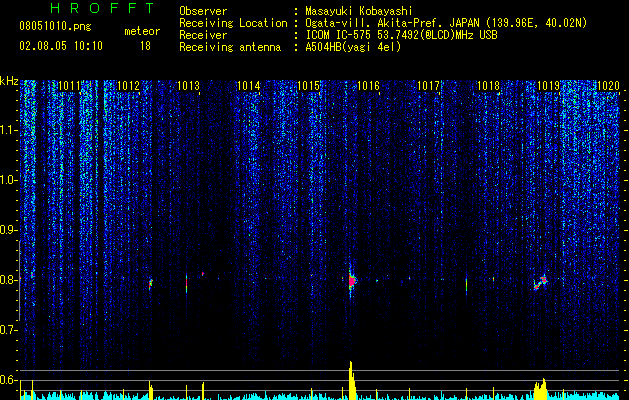The width and height of the screenshot is (629, 400).
Task: Select observer name Masayuki Kobayashi
Action: click(359, 12)
